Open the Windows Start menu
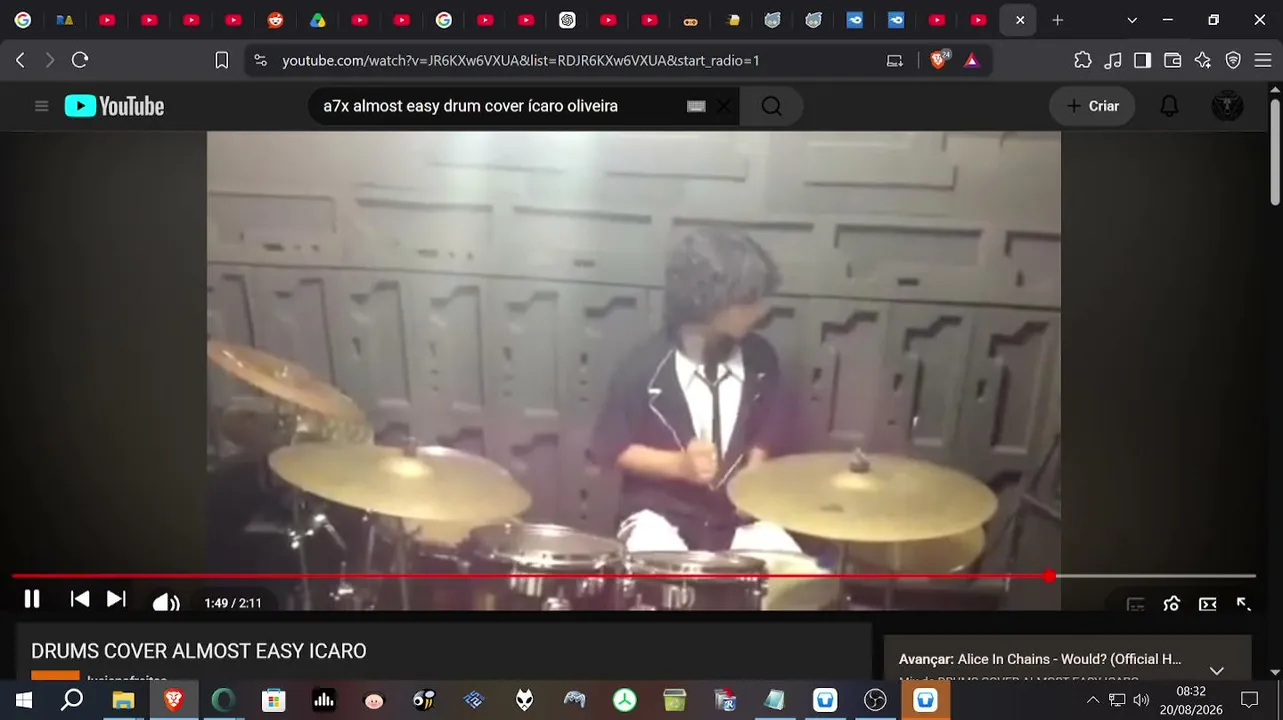1283x720 pixels. (x=22, y=700)
